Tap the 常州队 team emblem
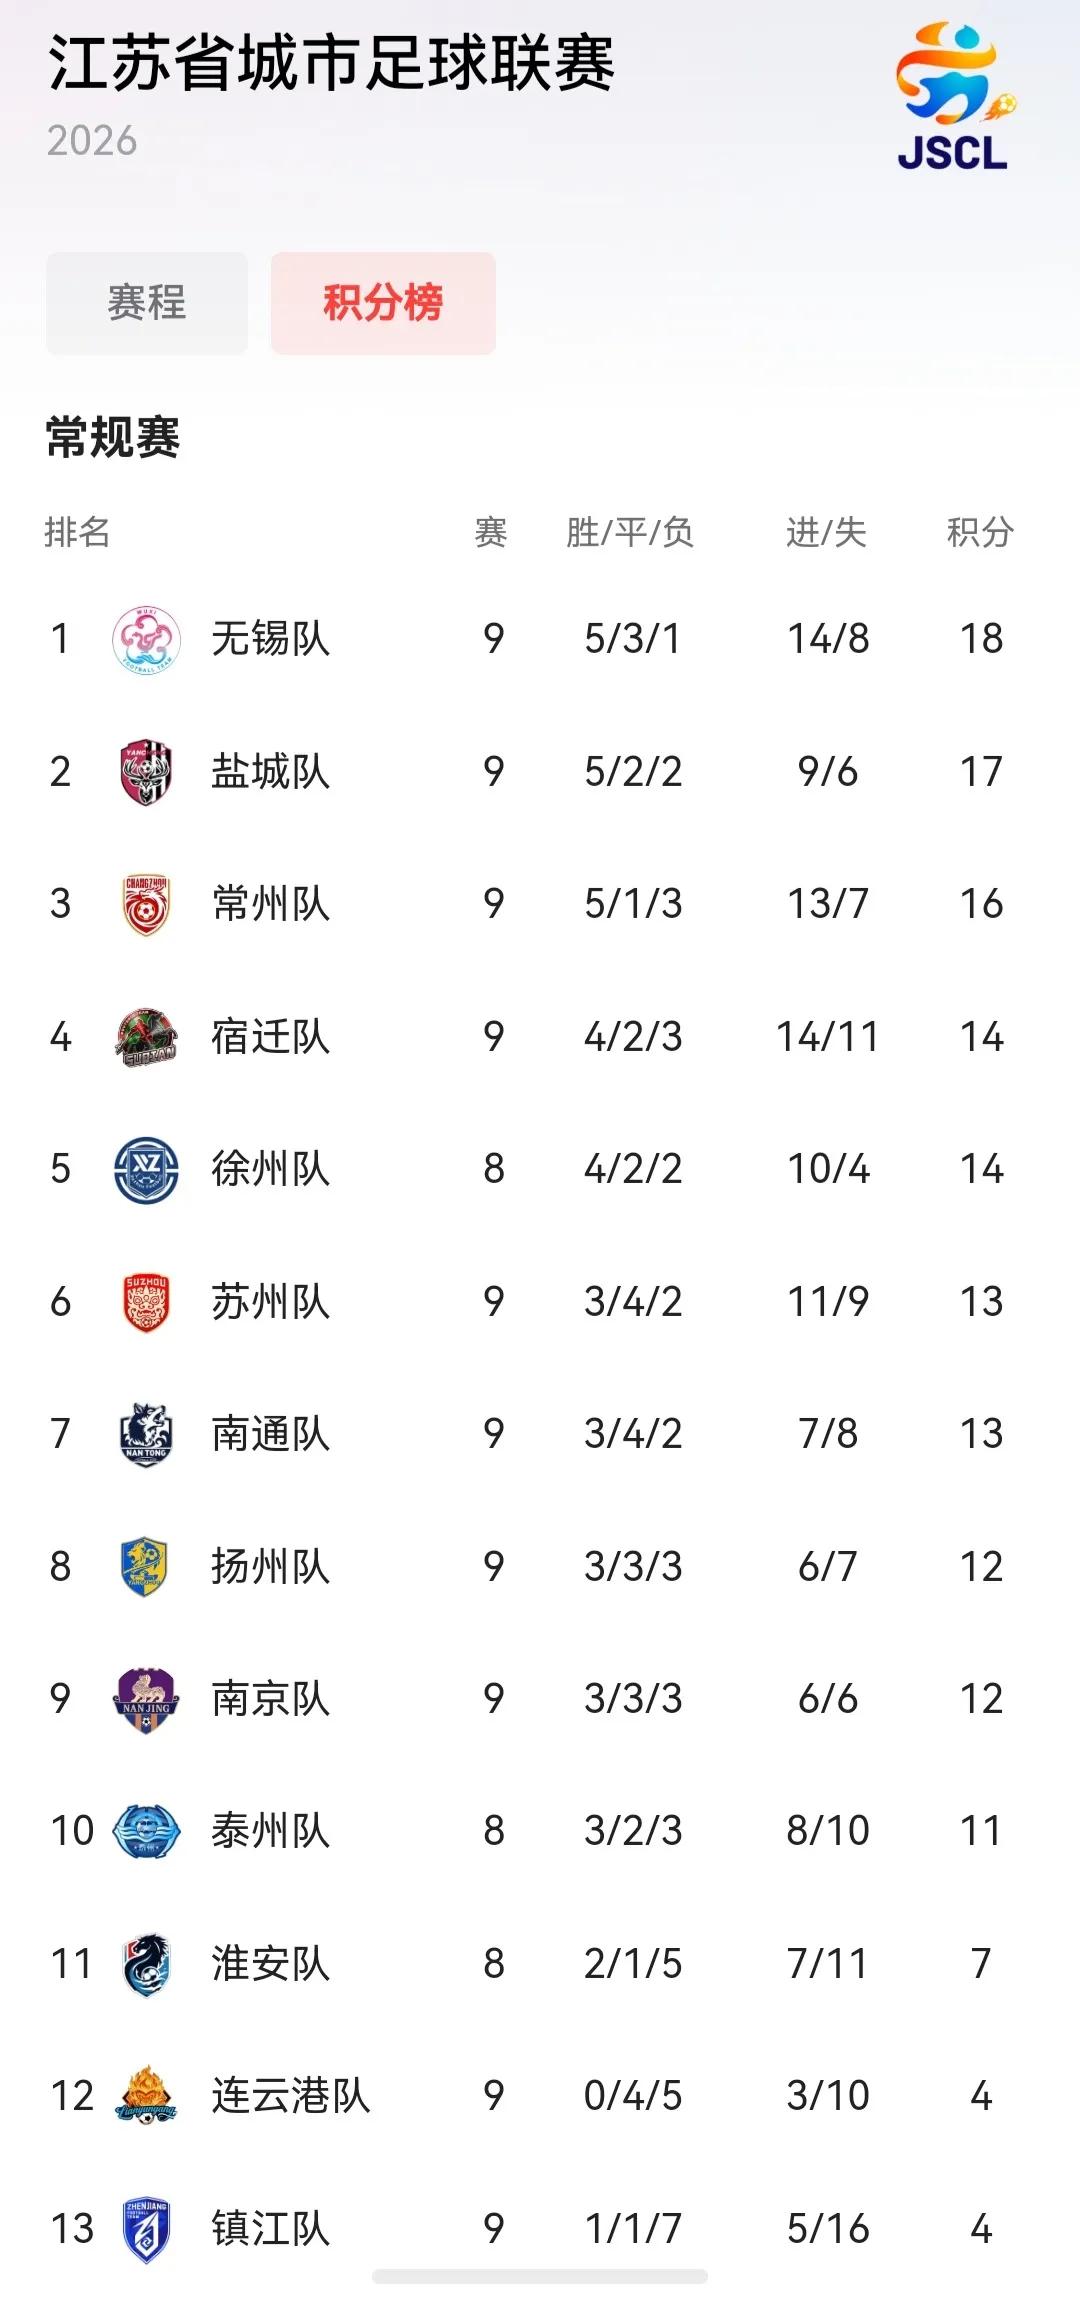The width and height of the screenshot is (1080, 2302). click(146, 904)
